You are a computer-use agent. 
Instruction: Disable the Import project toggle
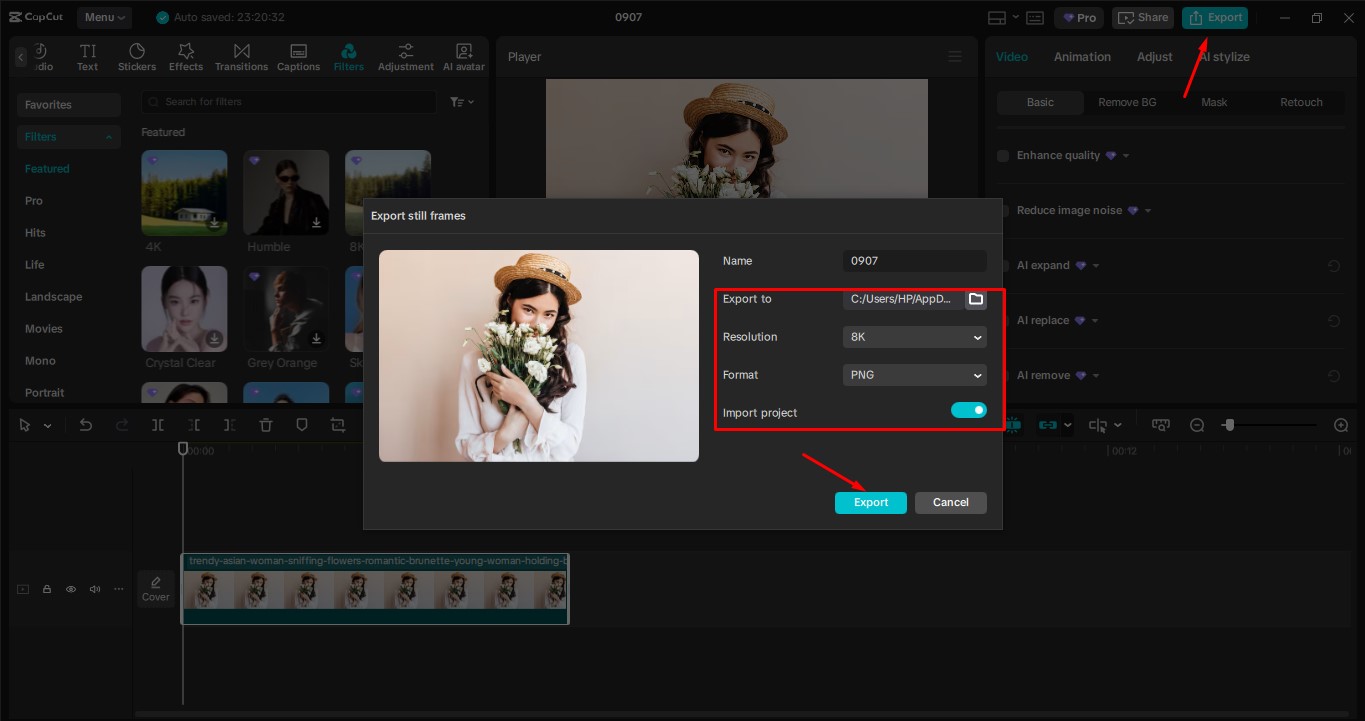(968, 409)
